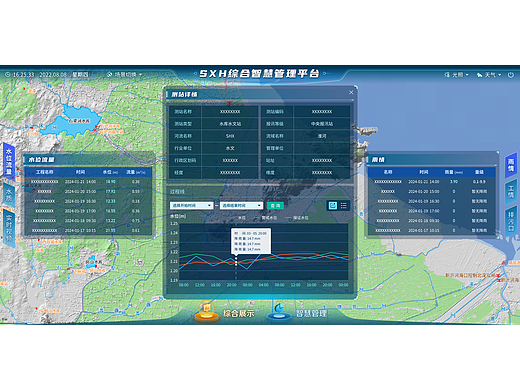Close the 测站详情 panel

pyautogui.click(x=351, y=92)
